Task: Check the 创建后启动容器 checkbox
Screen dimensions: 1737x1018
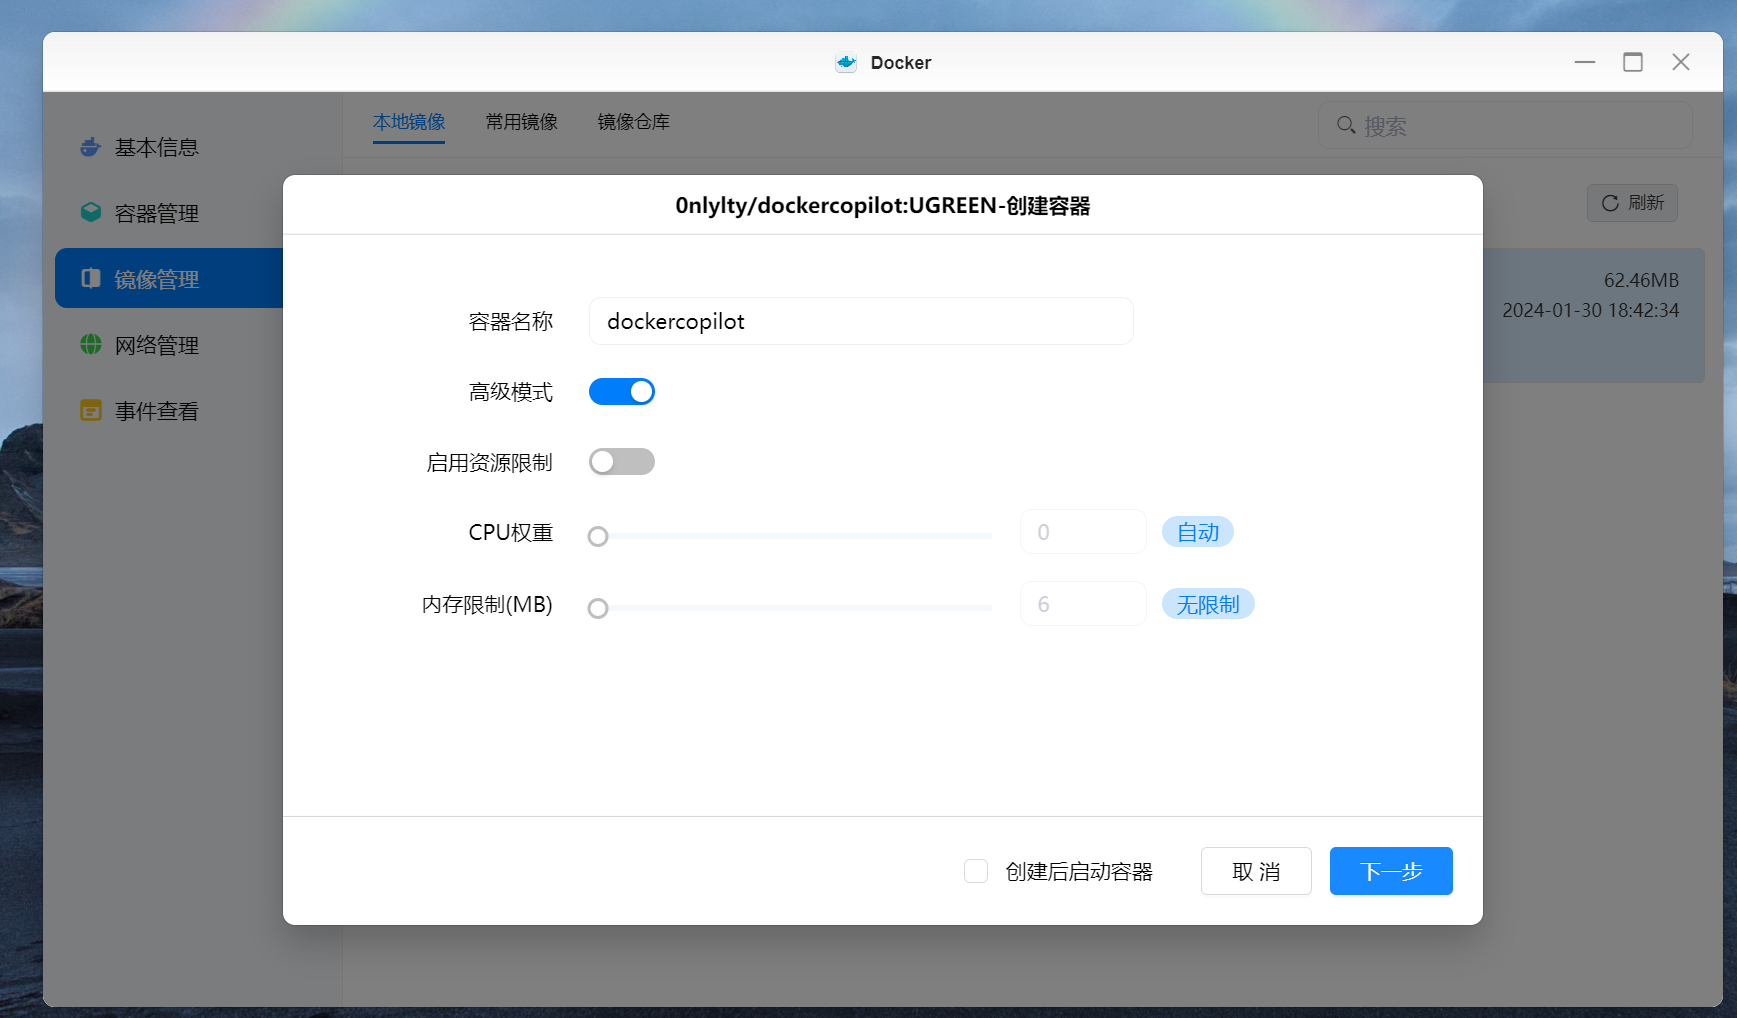Action: pyautogui.click(x=976, y=871)
